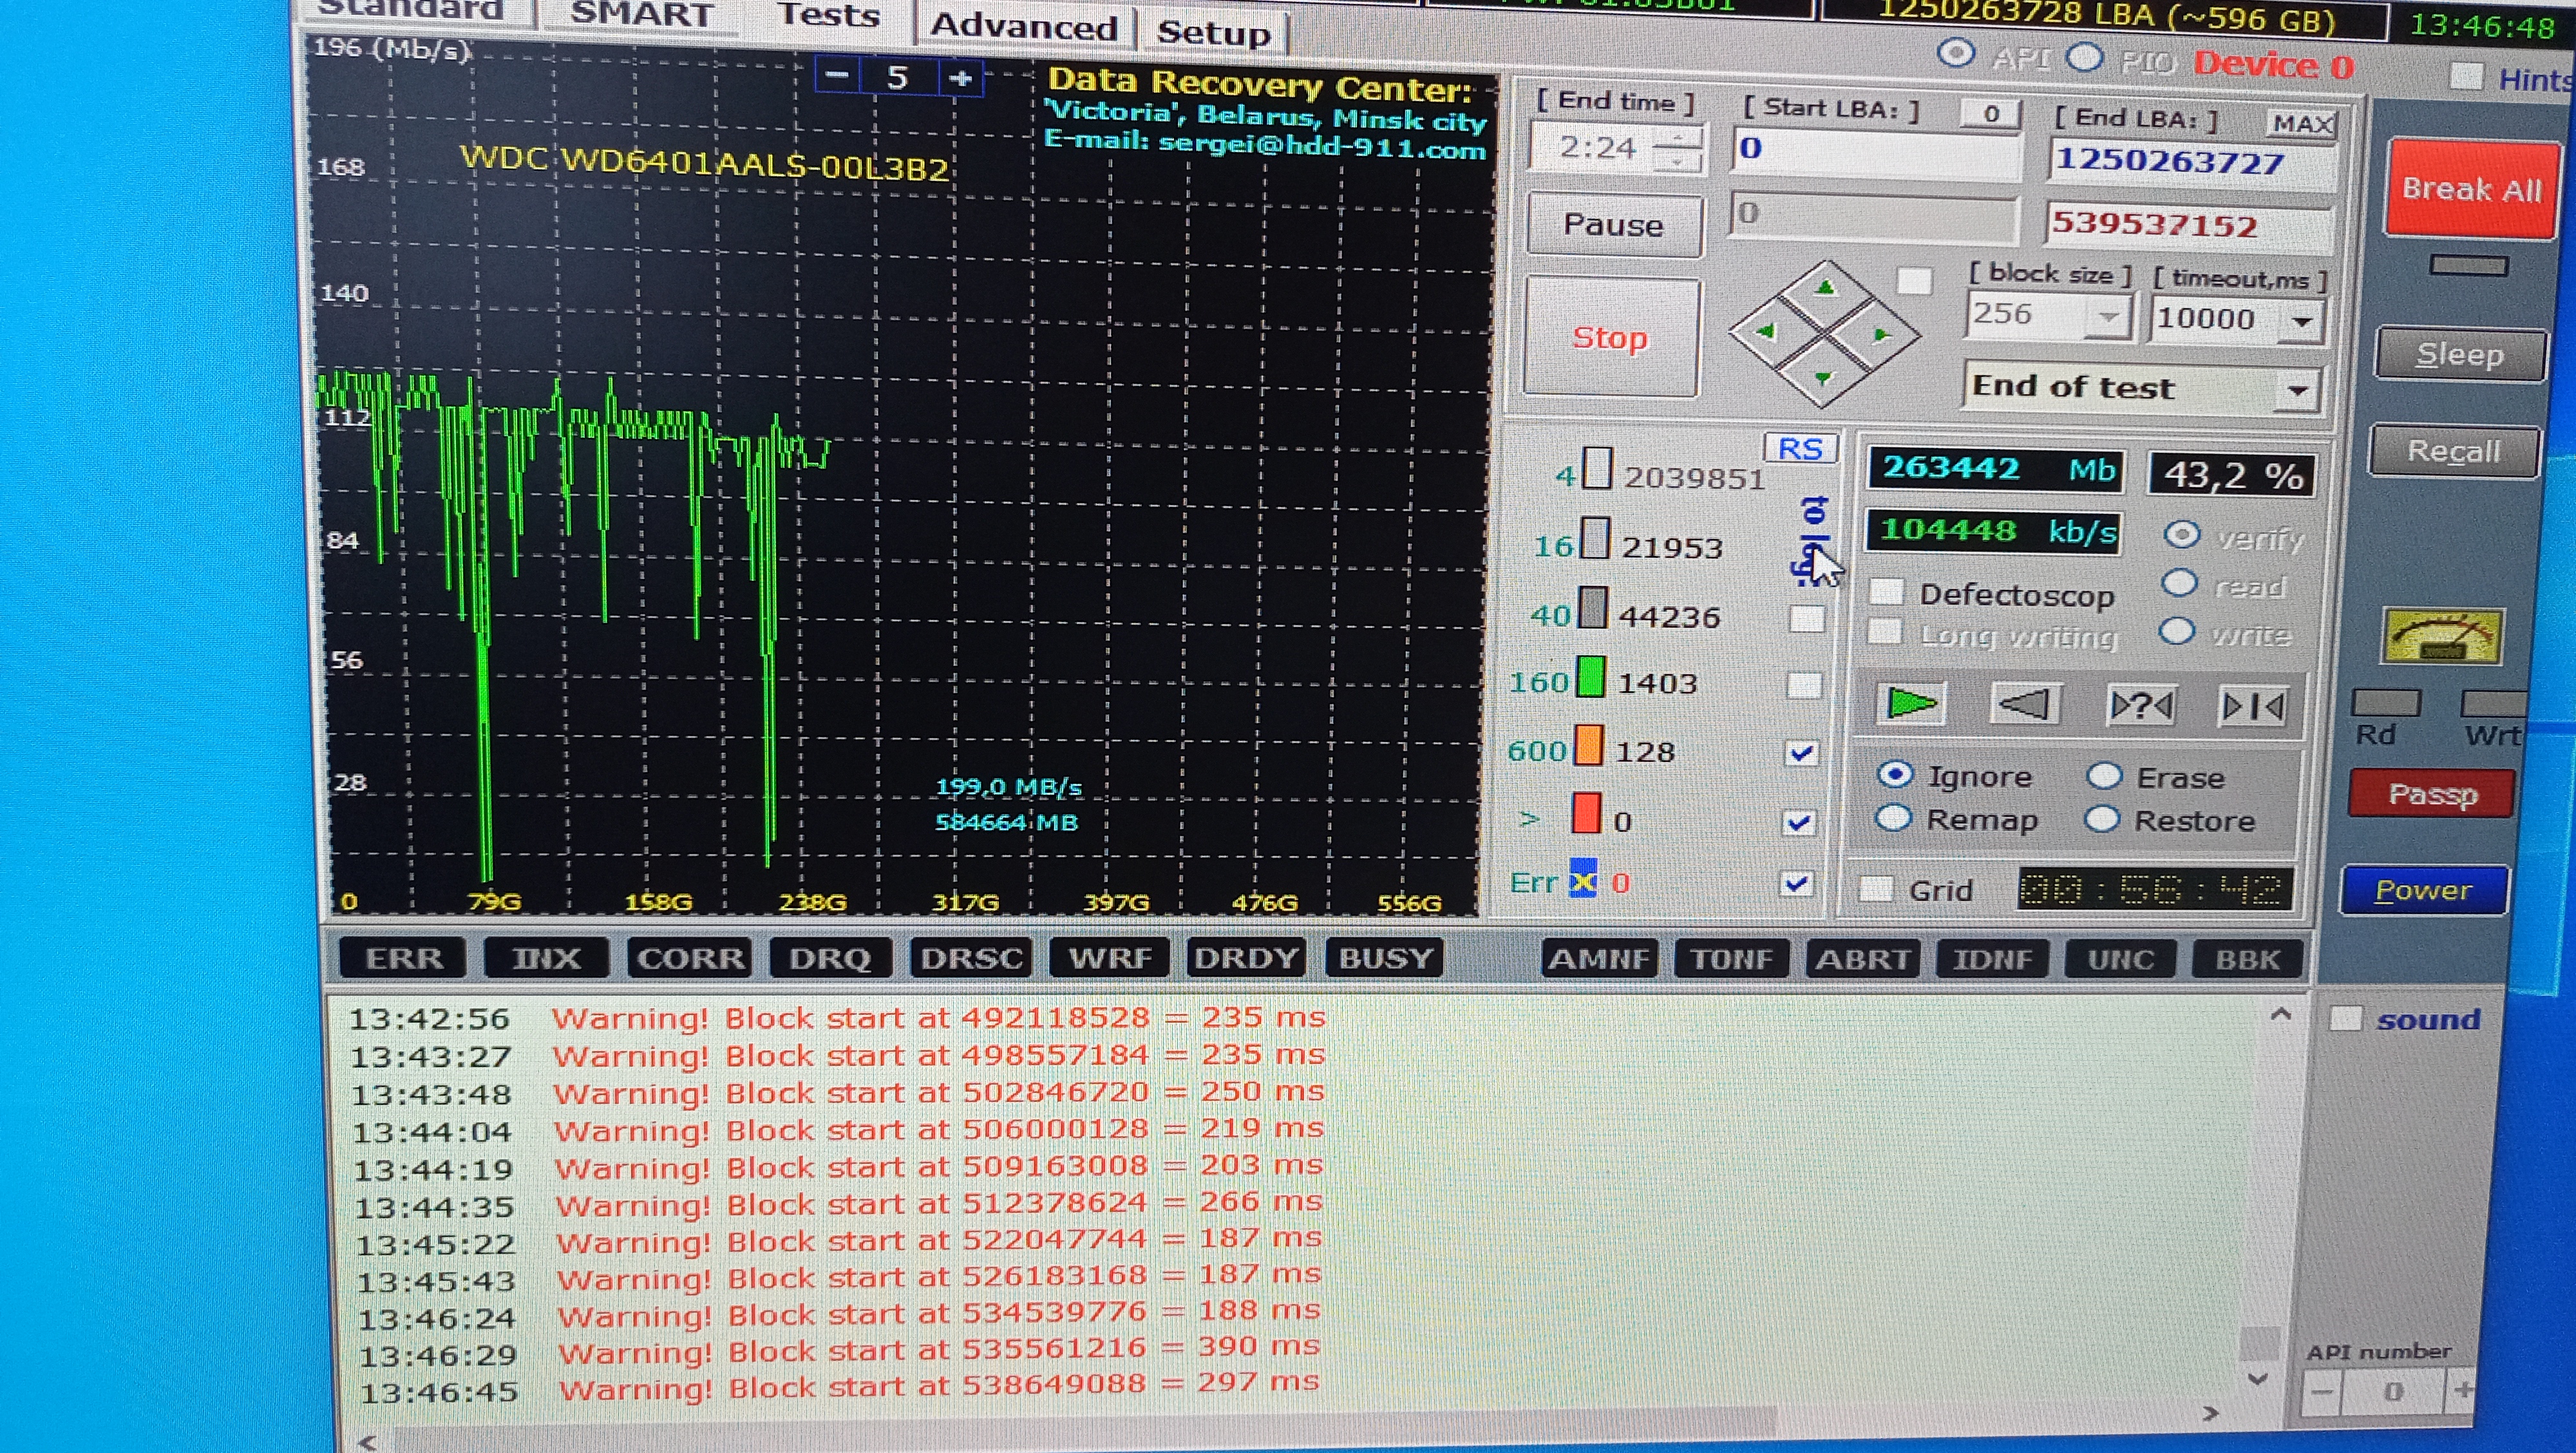Switch to the Tests tab
The width and height of the screenshot is (2576, 1453).
[x=828, y=15]
